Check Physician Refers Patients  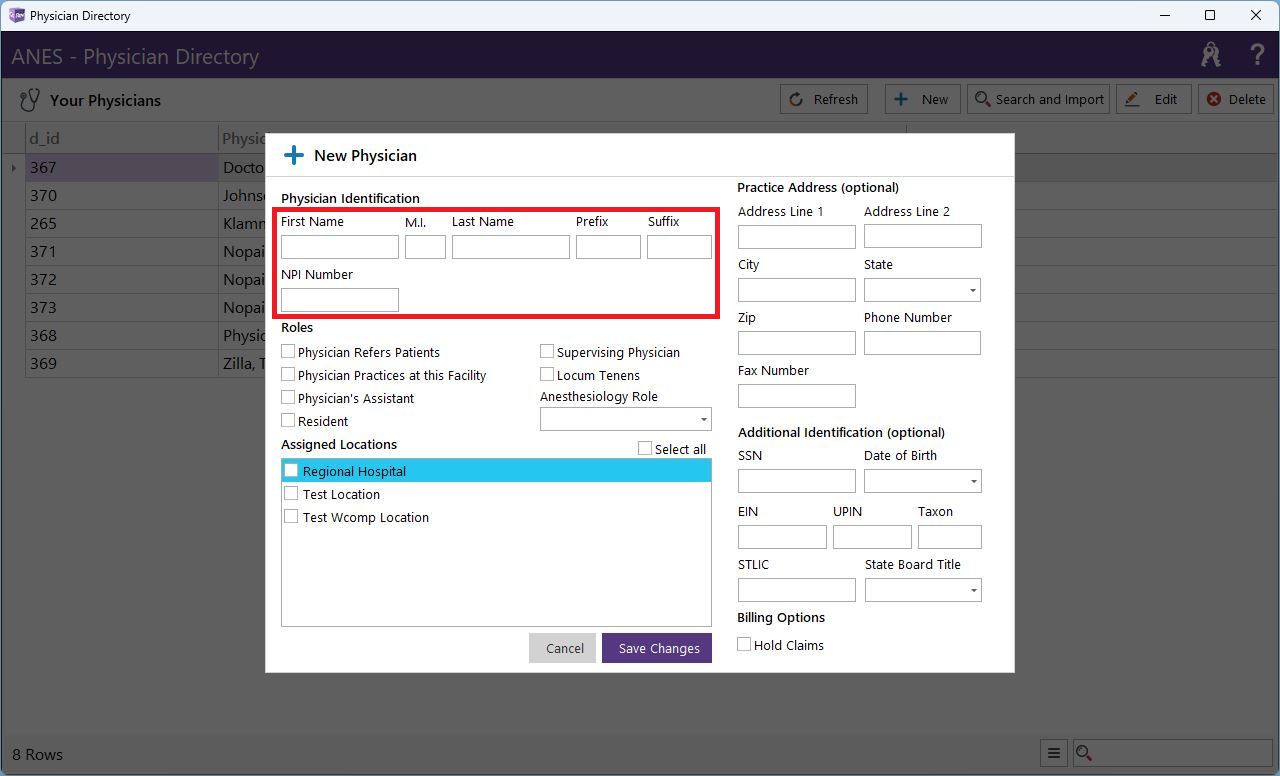click(288, 351)
